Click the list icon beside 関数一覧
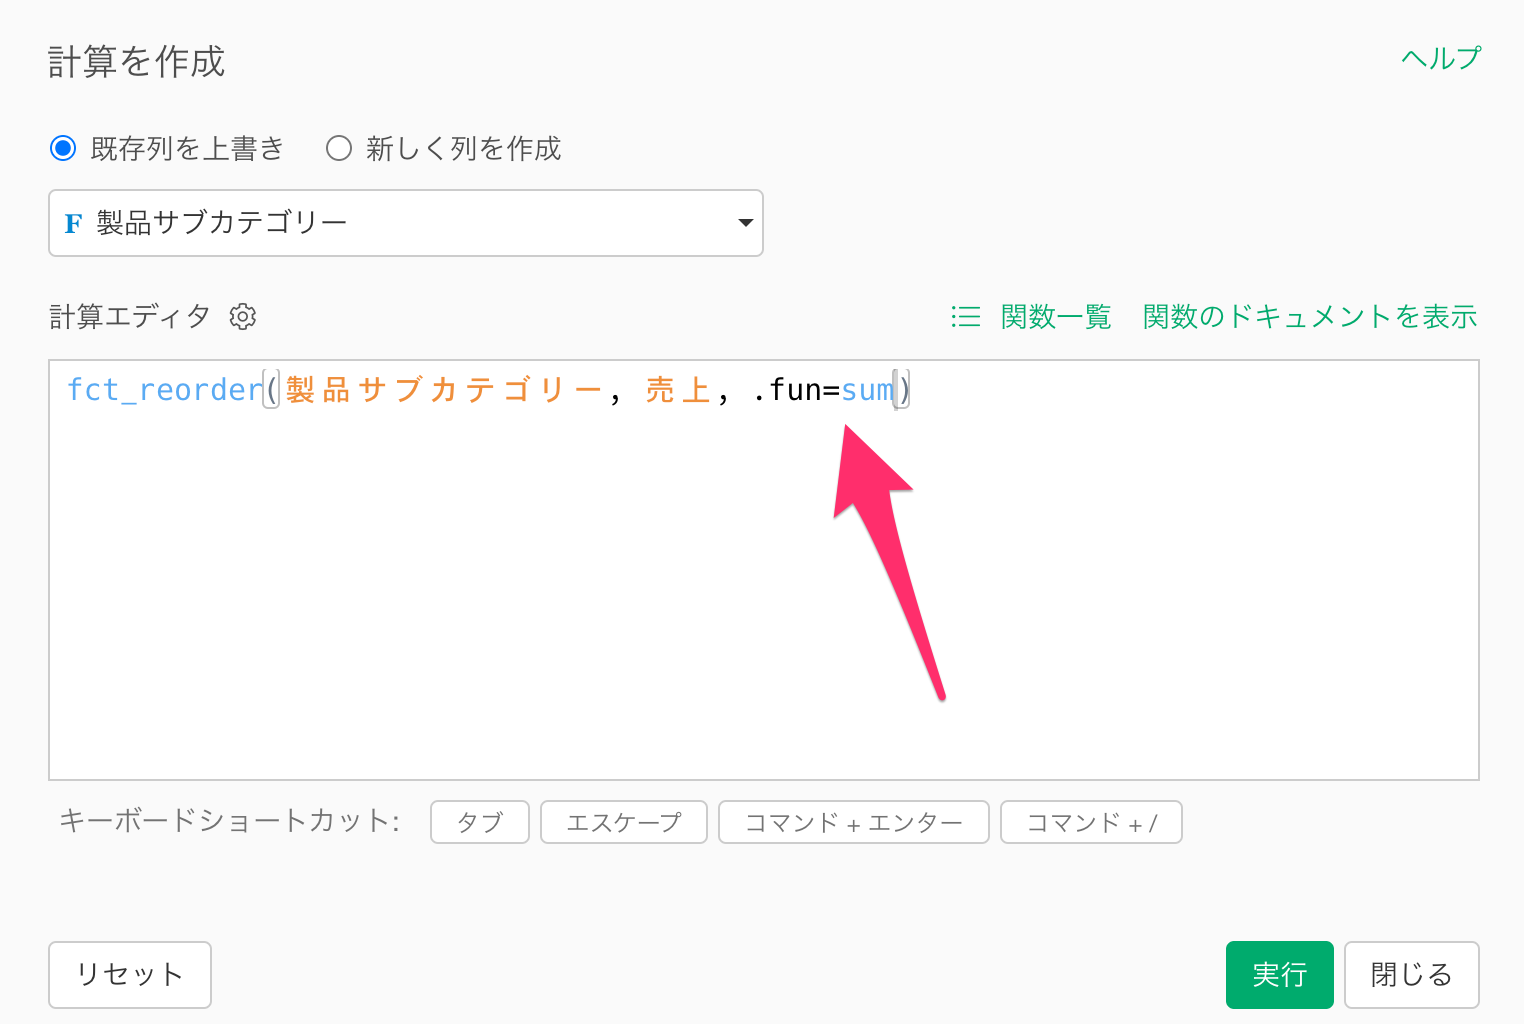Screen dimensions: 1524x1024 965,317
